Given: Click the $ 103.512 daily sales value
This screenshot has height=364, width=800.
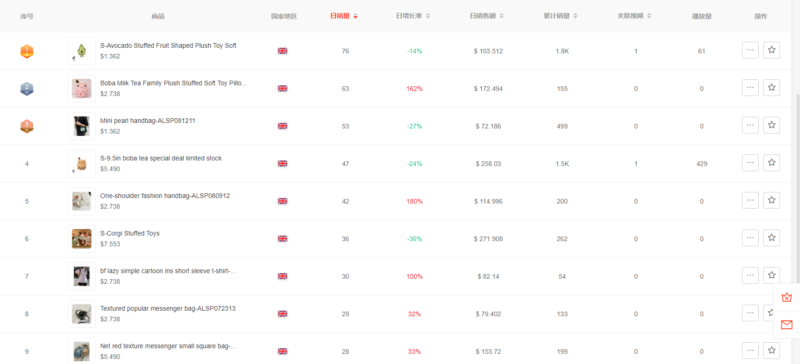Looking at the screenshot, I should (x=488, y=51).
